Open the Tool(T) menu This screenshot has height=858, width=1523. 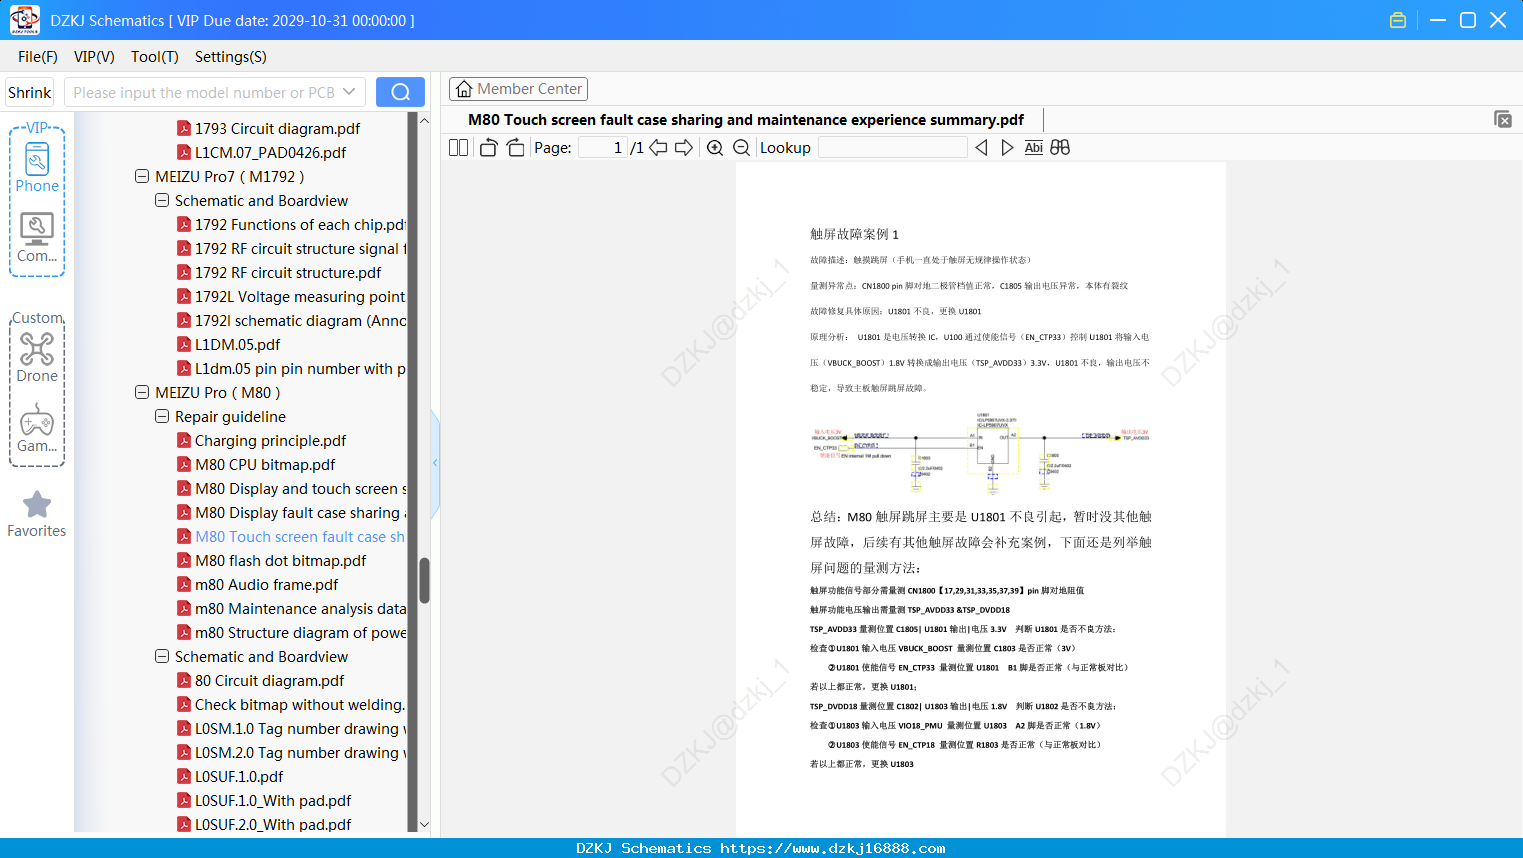point(155,57)
